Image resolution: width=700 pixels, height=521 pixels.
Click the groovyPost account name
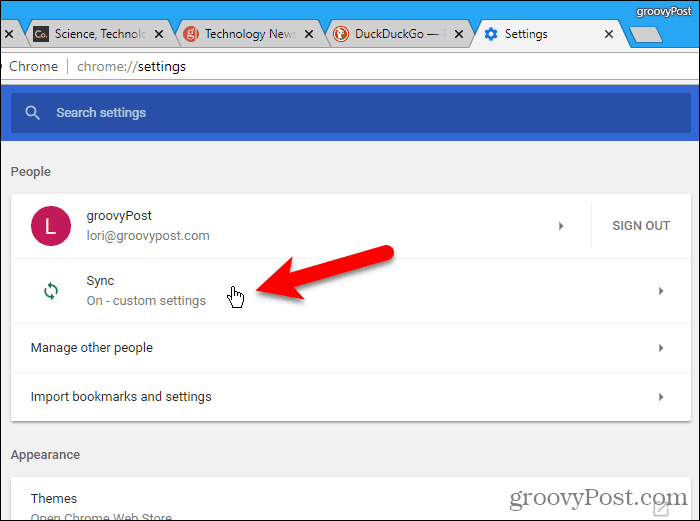(x=119, y=216)
